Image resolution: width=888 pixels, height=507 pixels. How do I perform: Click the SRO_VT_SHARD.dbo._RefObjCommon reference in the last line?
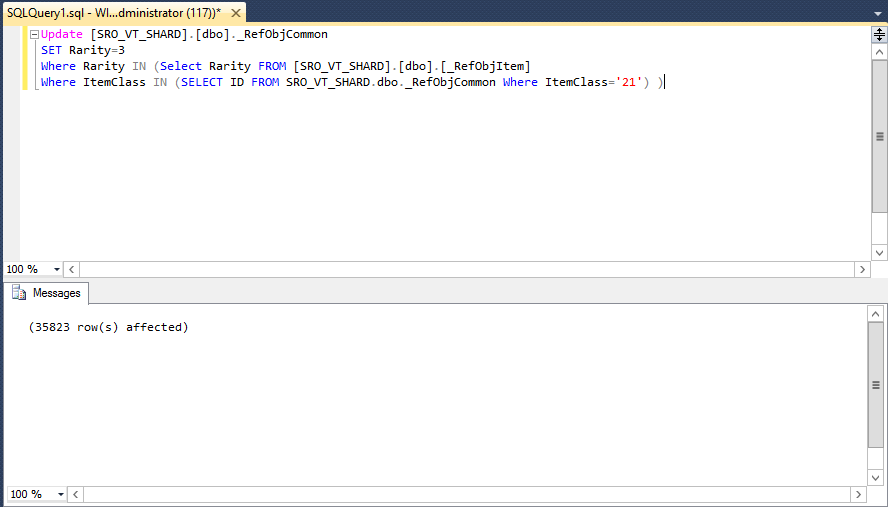(x=391, y=82)
